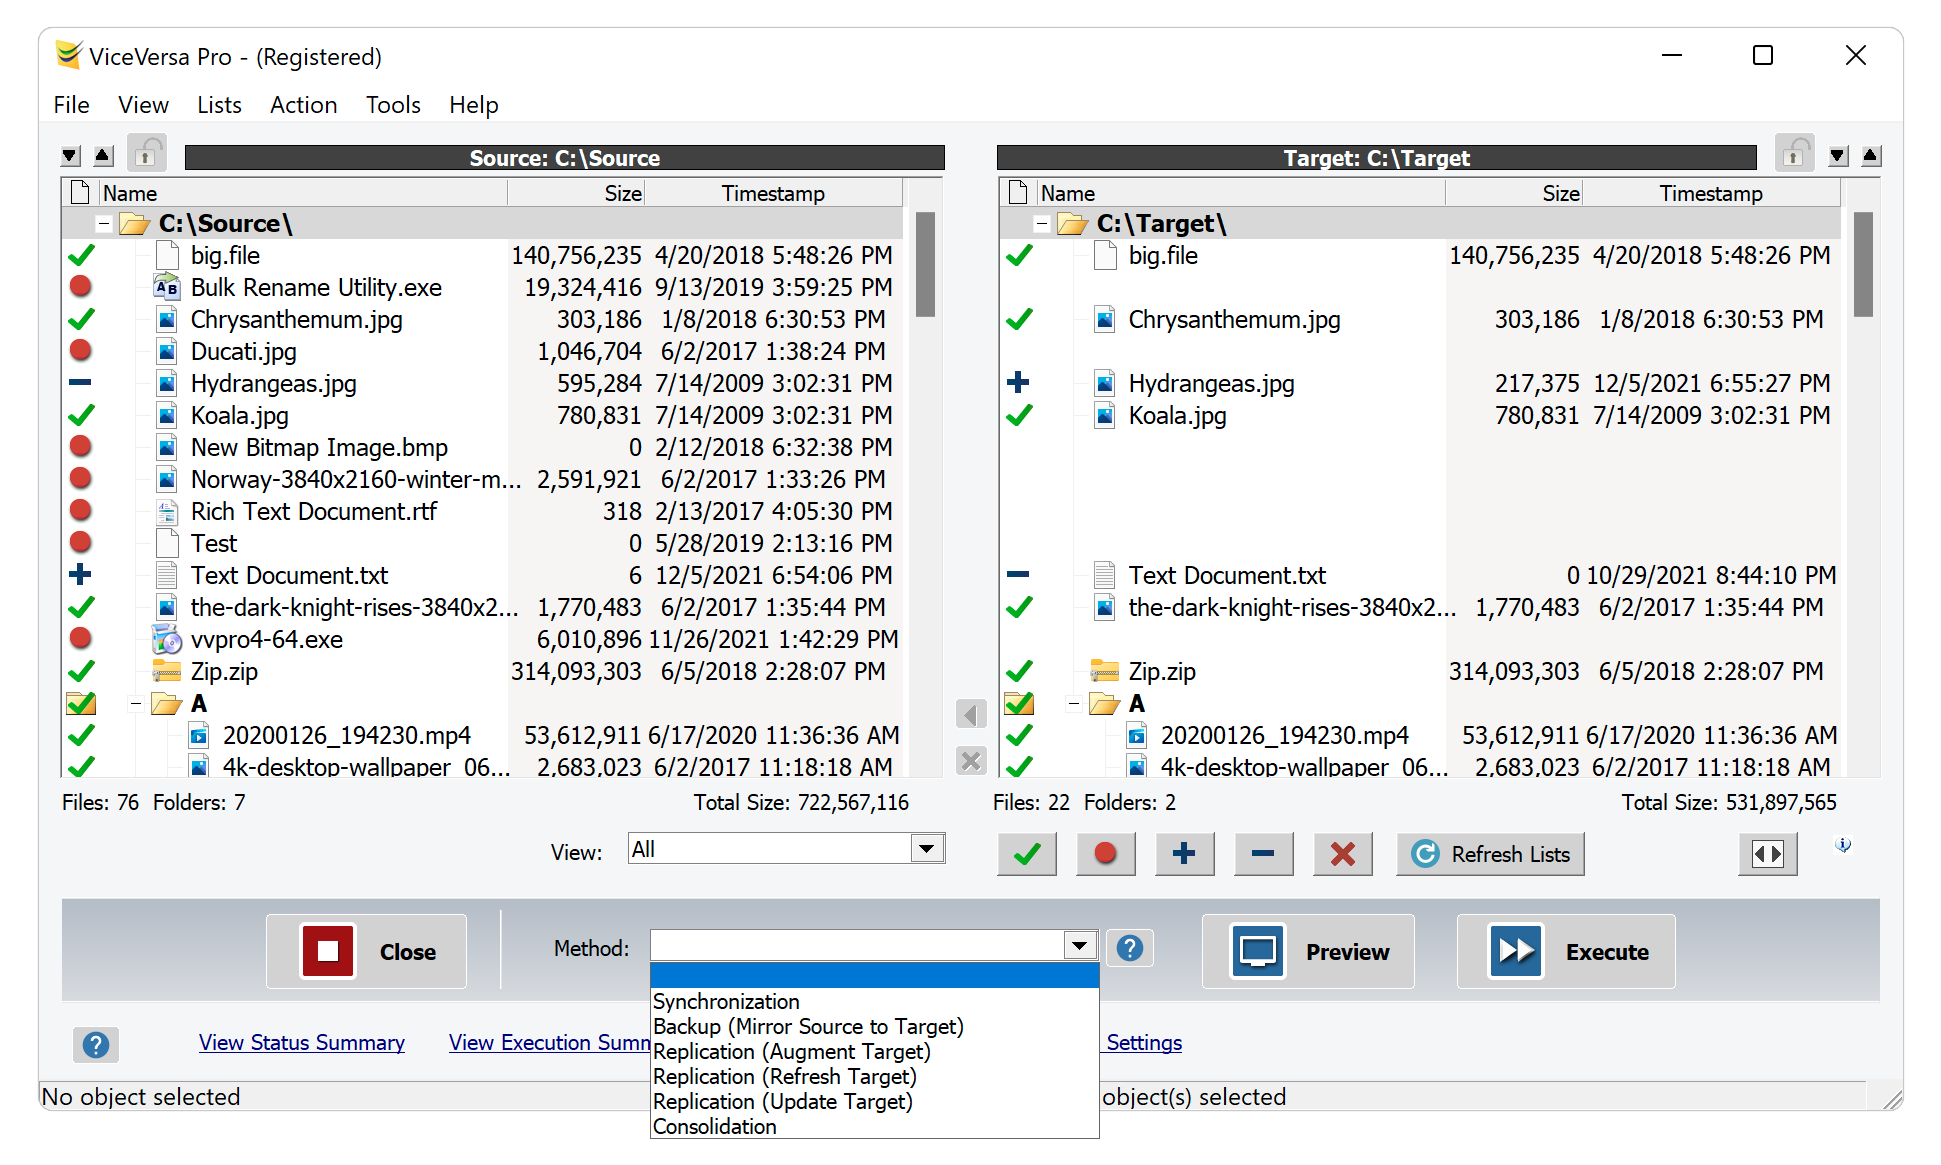The image size is (1941, 1165).
Task: Click the gray X between panels
Action: point(971,761)
